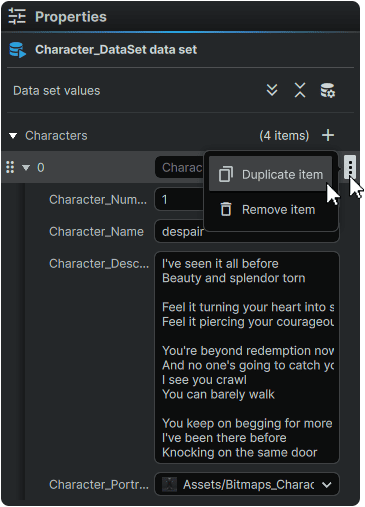Click the Properties panel sliders icon
Screen dimensions: 365x507
tap(17, 16)
